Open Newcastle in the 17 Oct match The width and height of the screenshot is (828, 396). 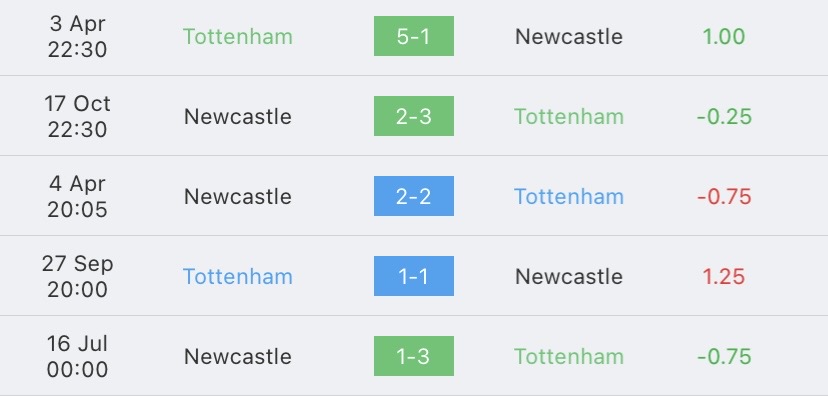[238, 117]
